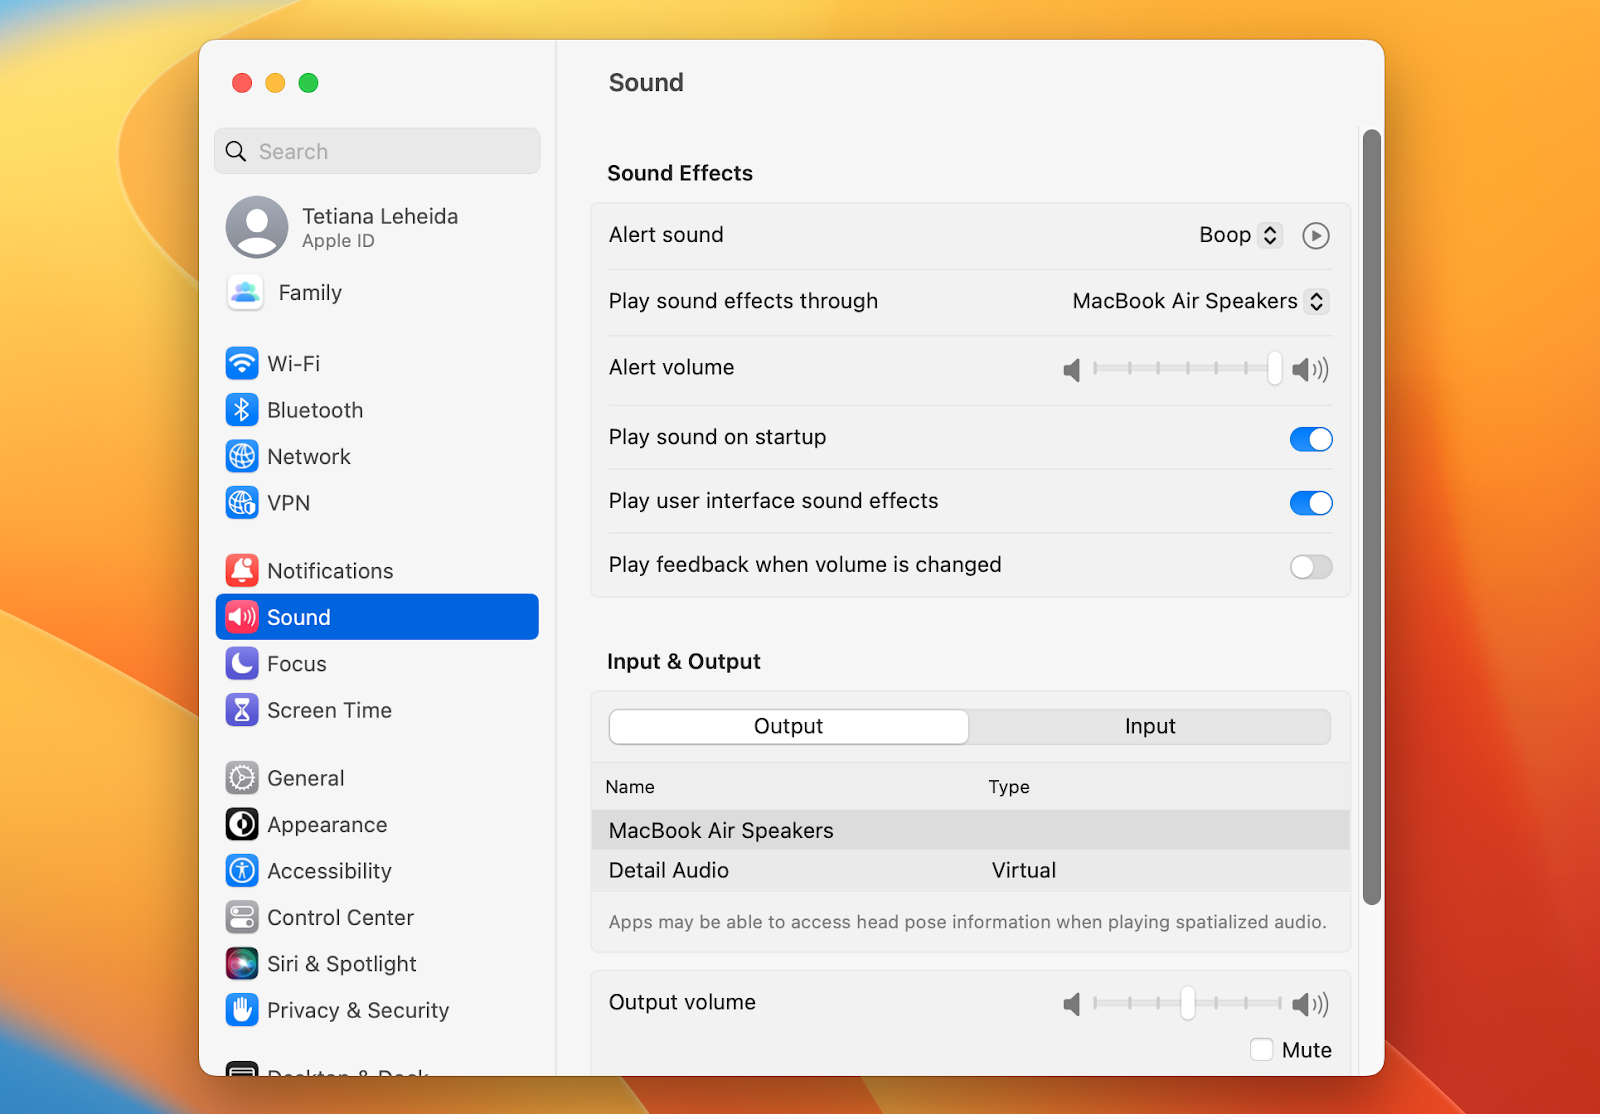Play the Boop alert sound preview
This screenshot has width=1600, height=1114.
click(1316, 236)
